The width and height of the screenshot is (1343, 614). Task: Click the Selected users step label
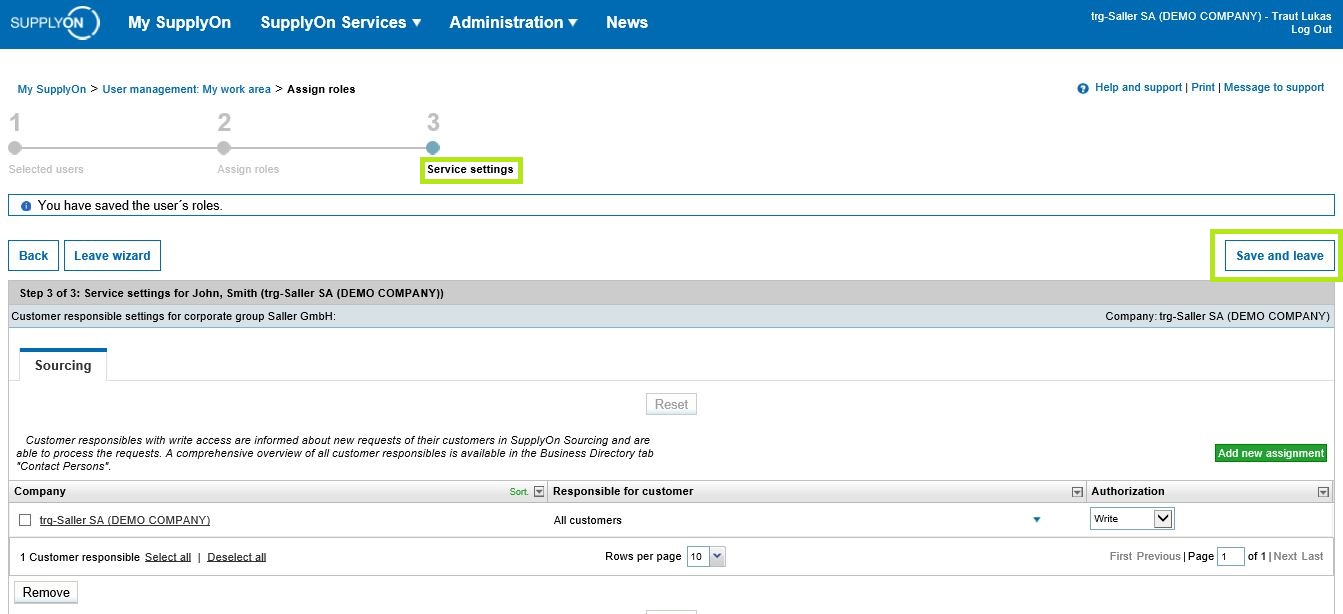[46, 169]
